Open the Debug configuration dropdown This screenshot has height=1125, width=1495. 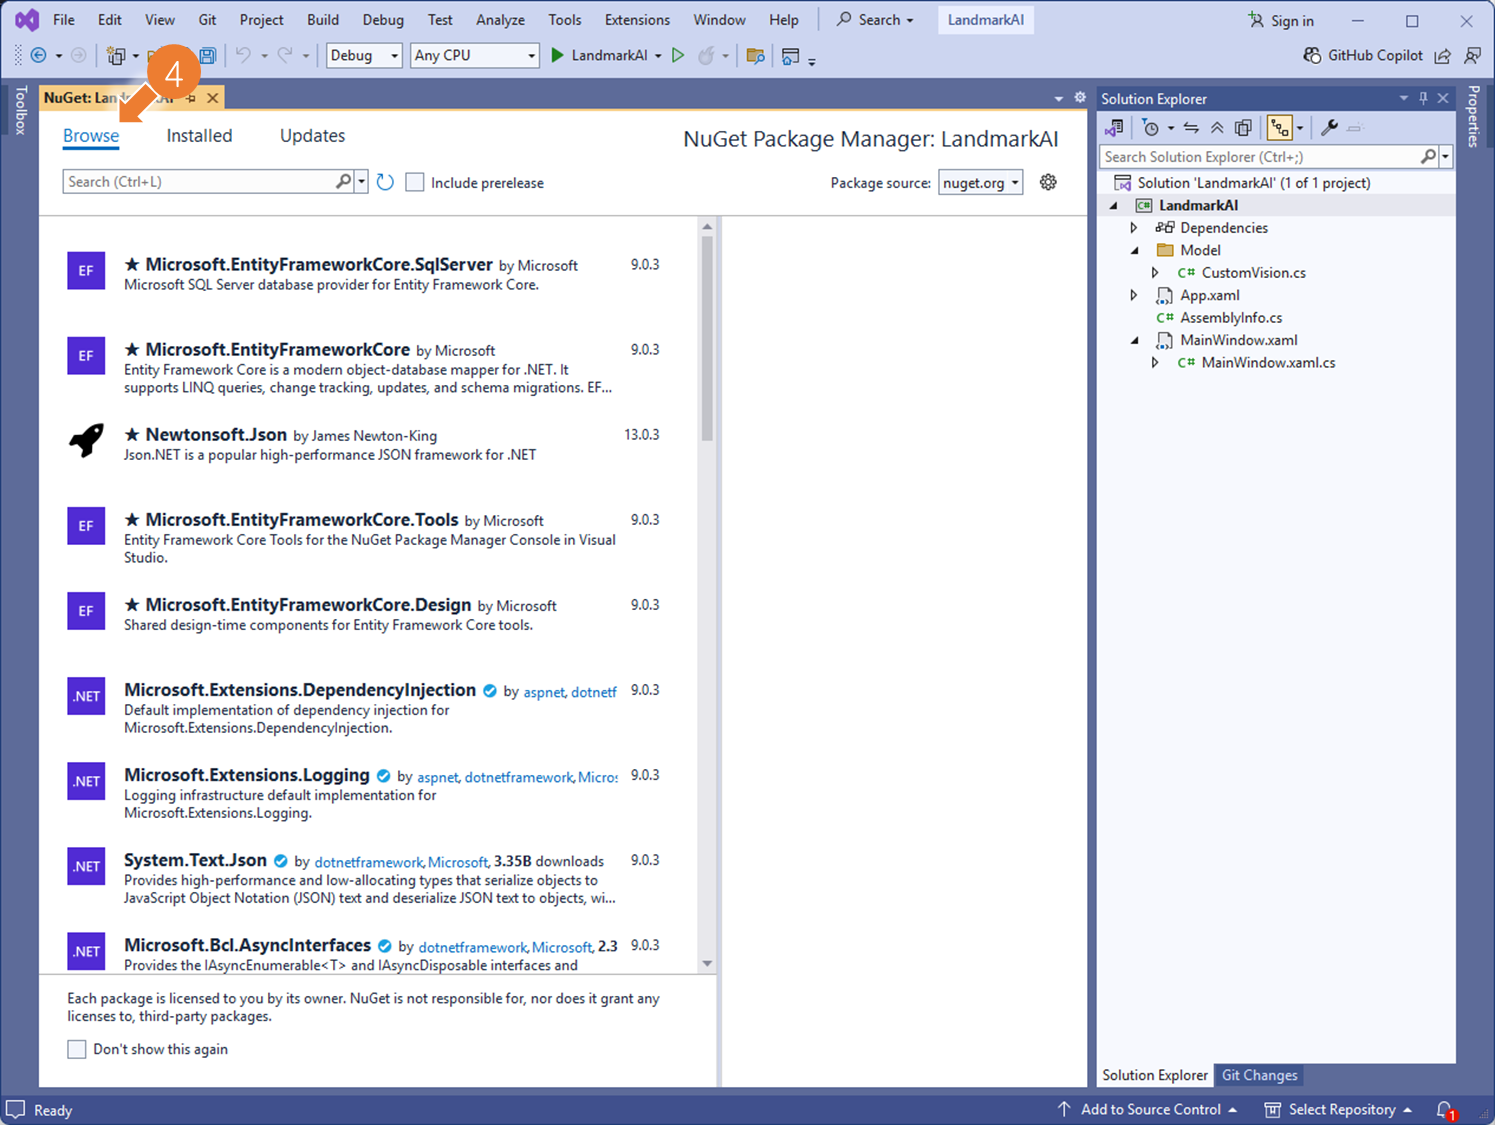[364, 55]
